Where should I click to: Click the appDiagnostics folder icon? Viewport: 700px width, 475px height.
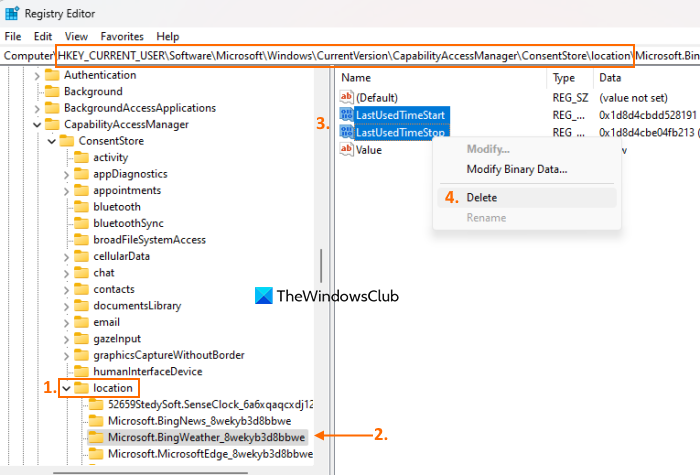click(81, 174)
